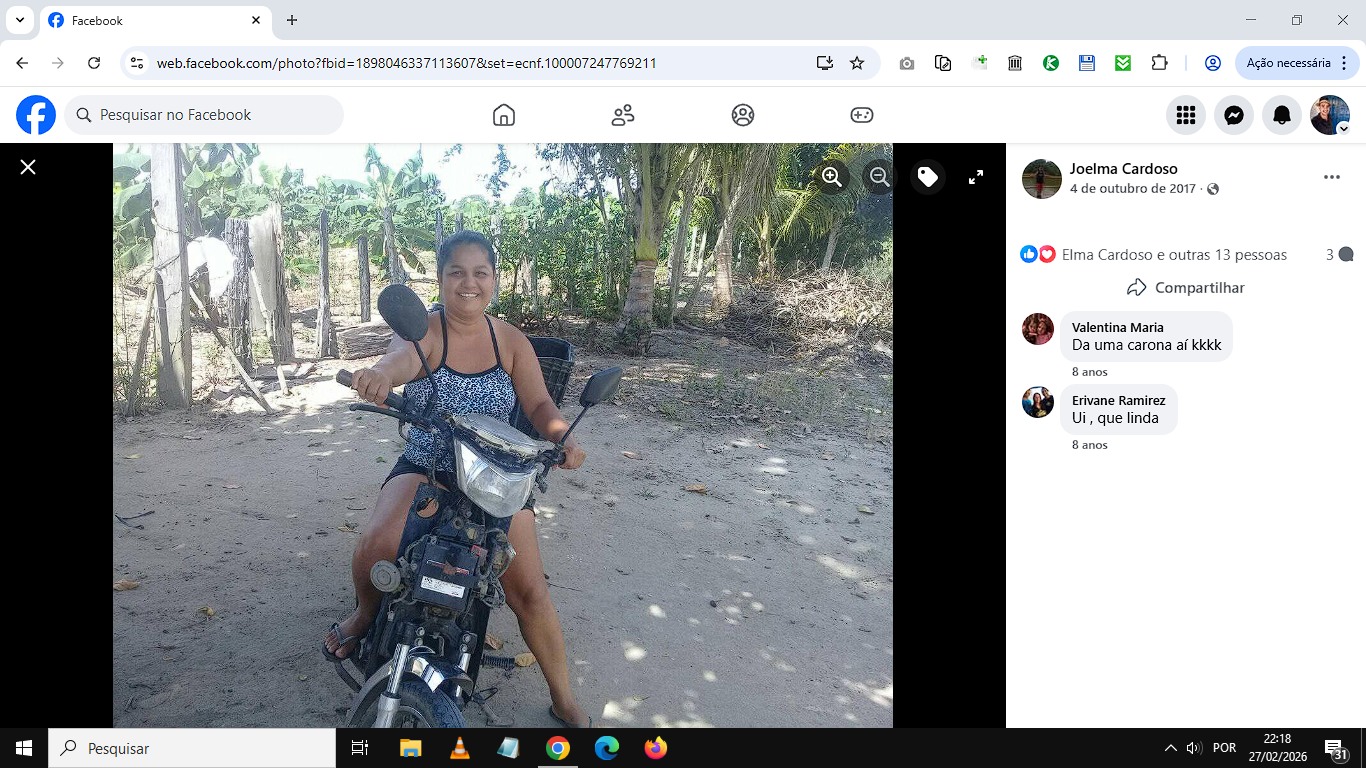
Task: Tag the photo with tag icon
Action: pyautogui.click(x=928, y=177)
